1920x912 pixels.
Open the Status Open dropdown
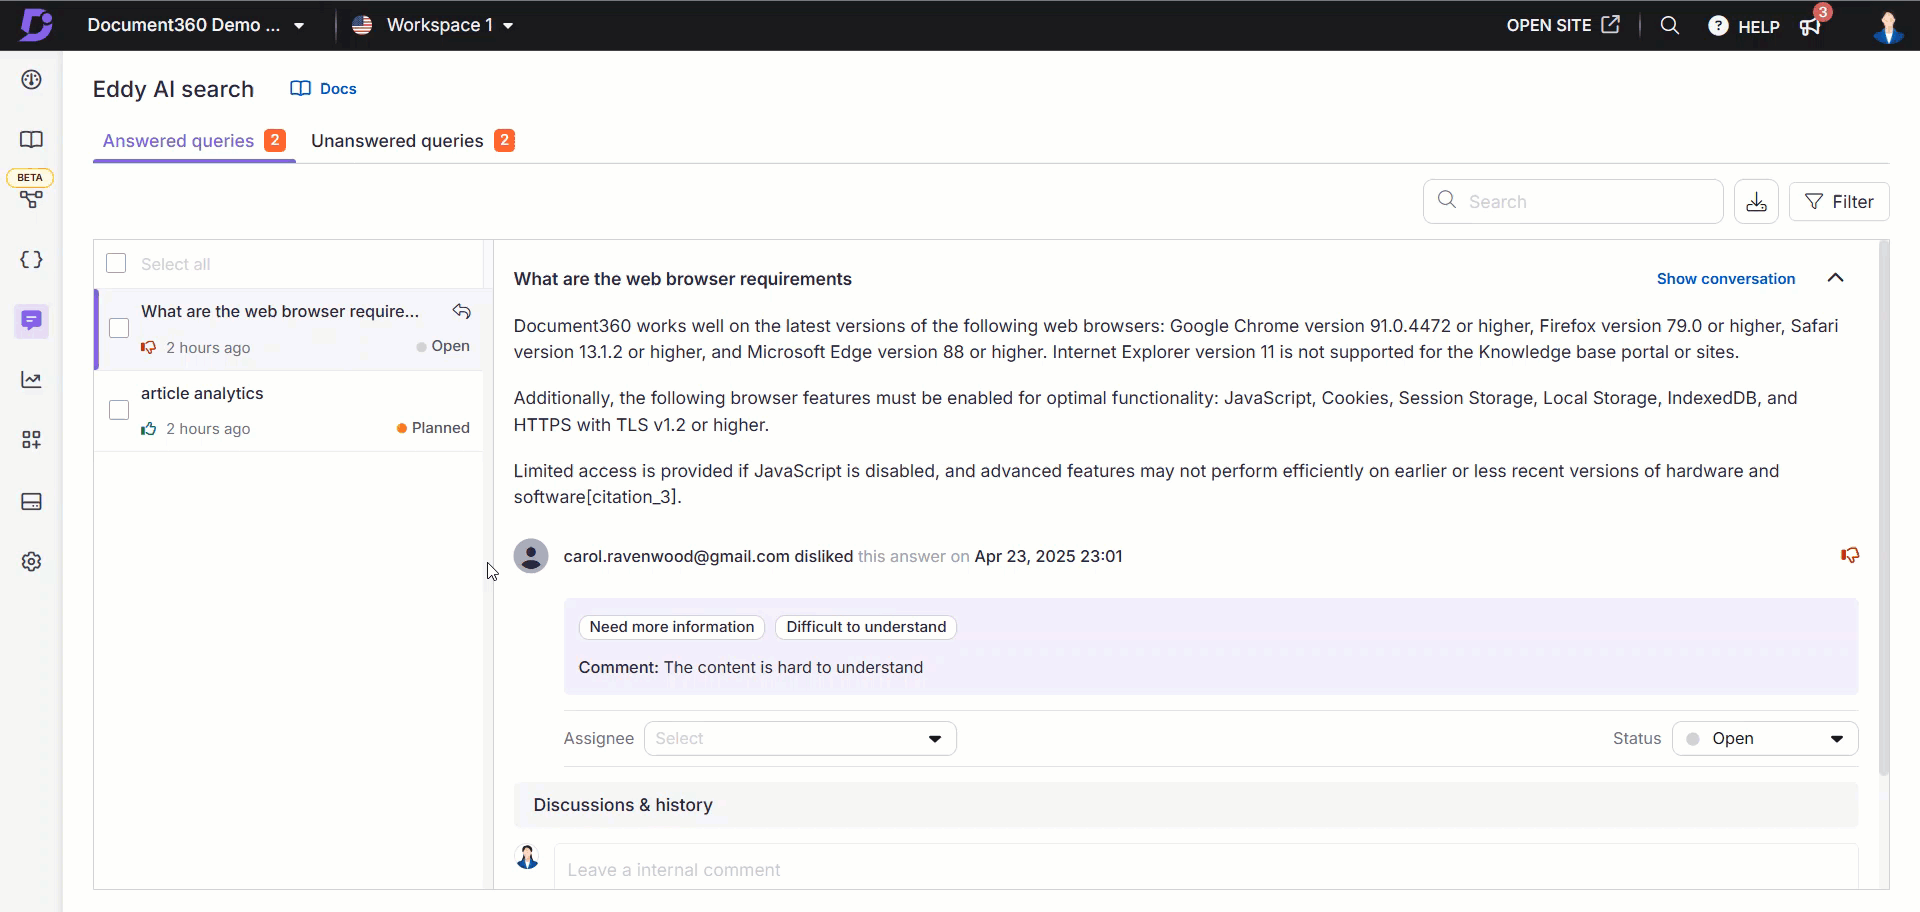pos(1765,738)
